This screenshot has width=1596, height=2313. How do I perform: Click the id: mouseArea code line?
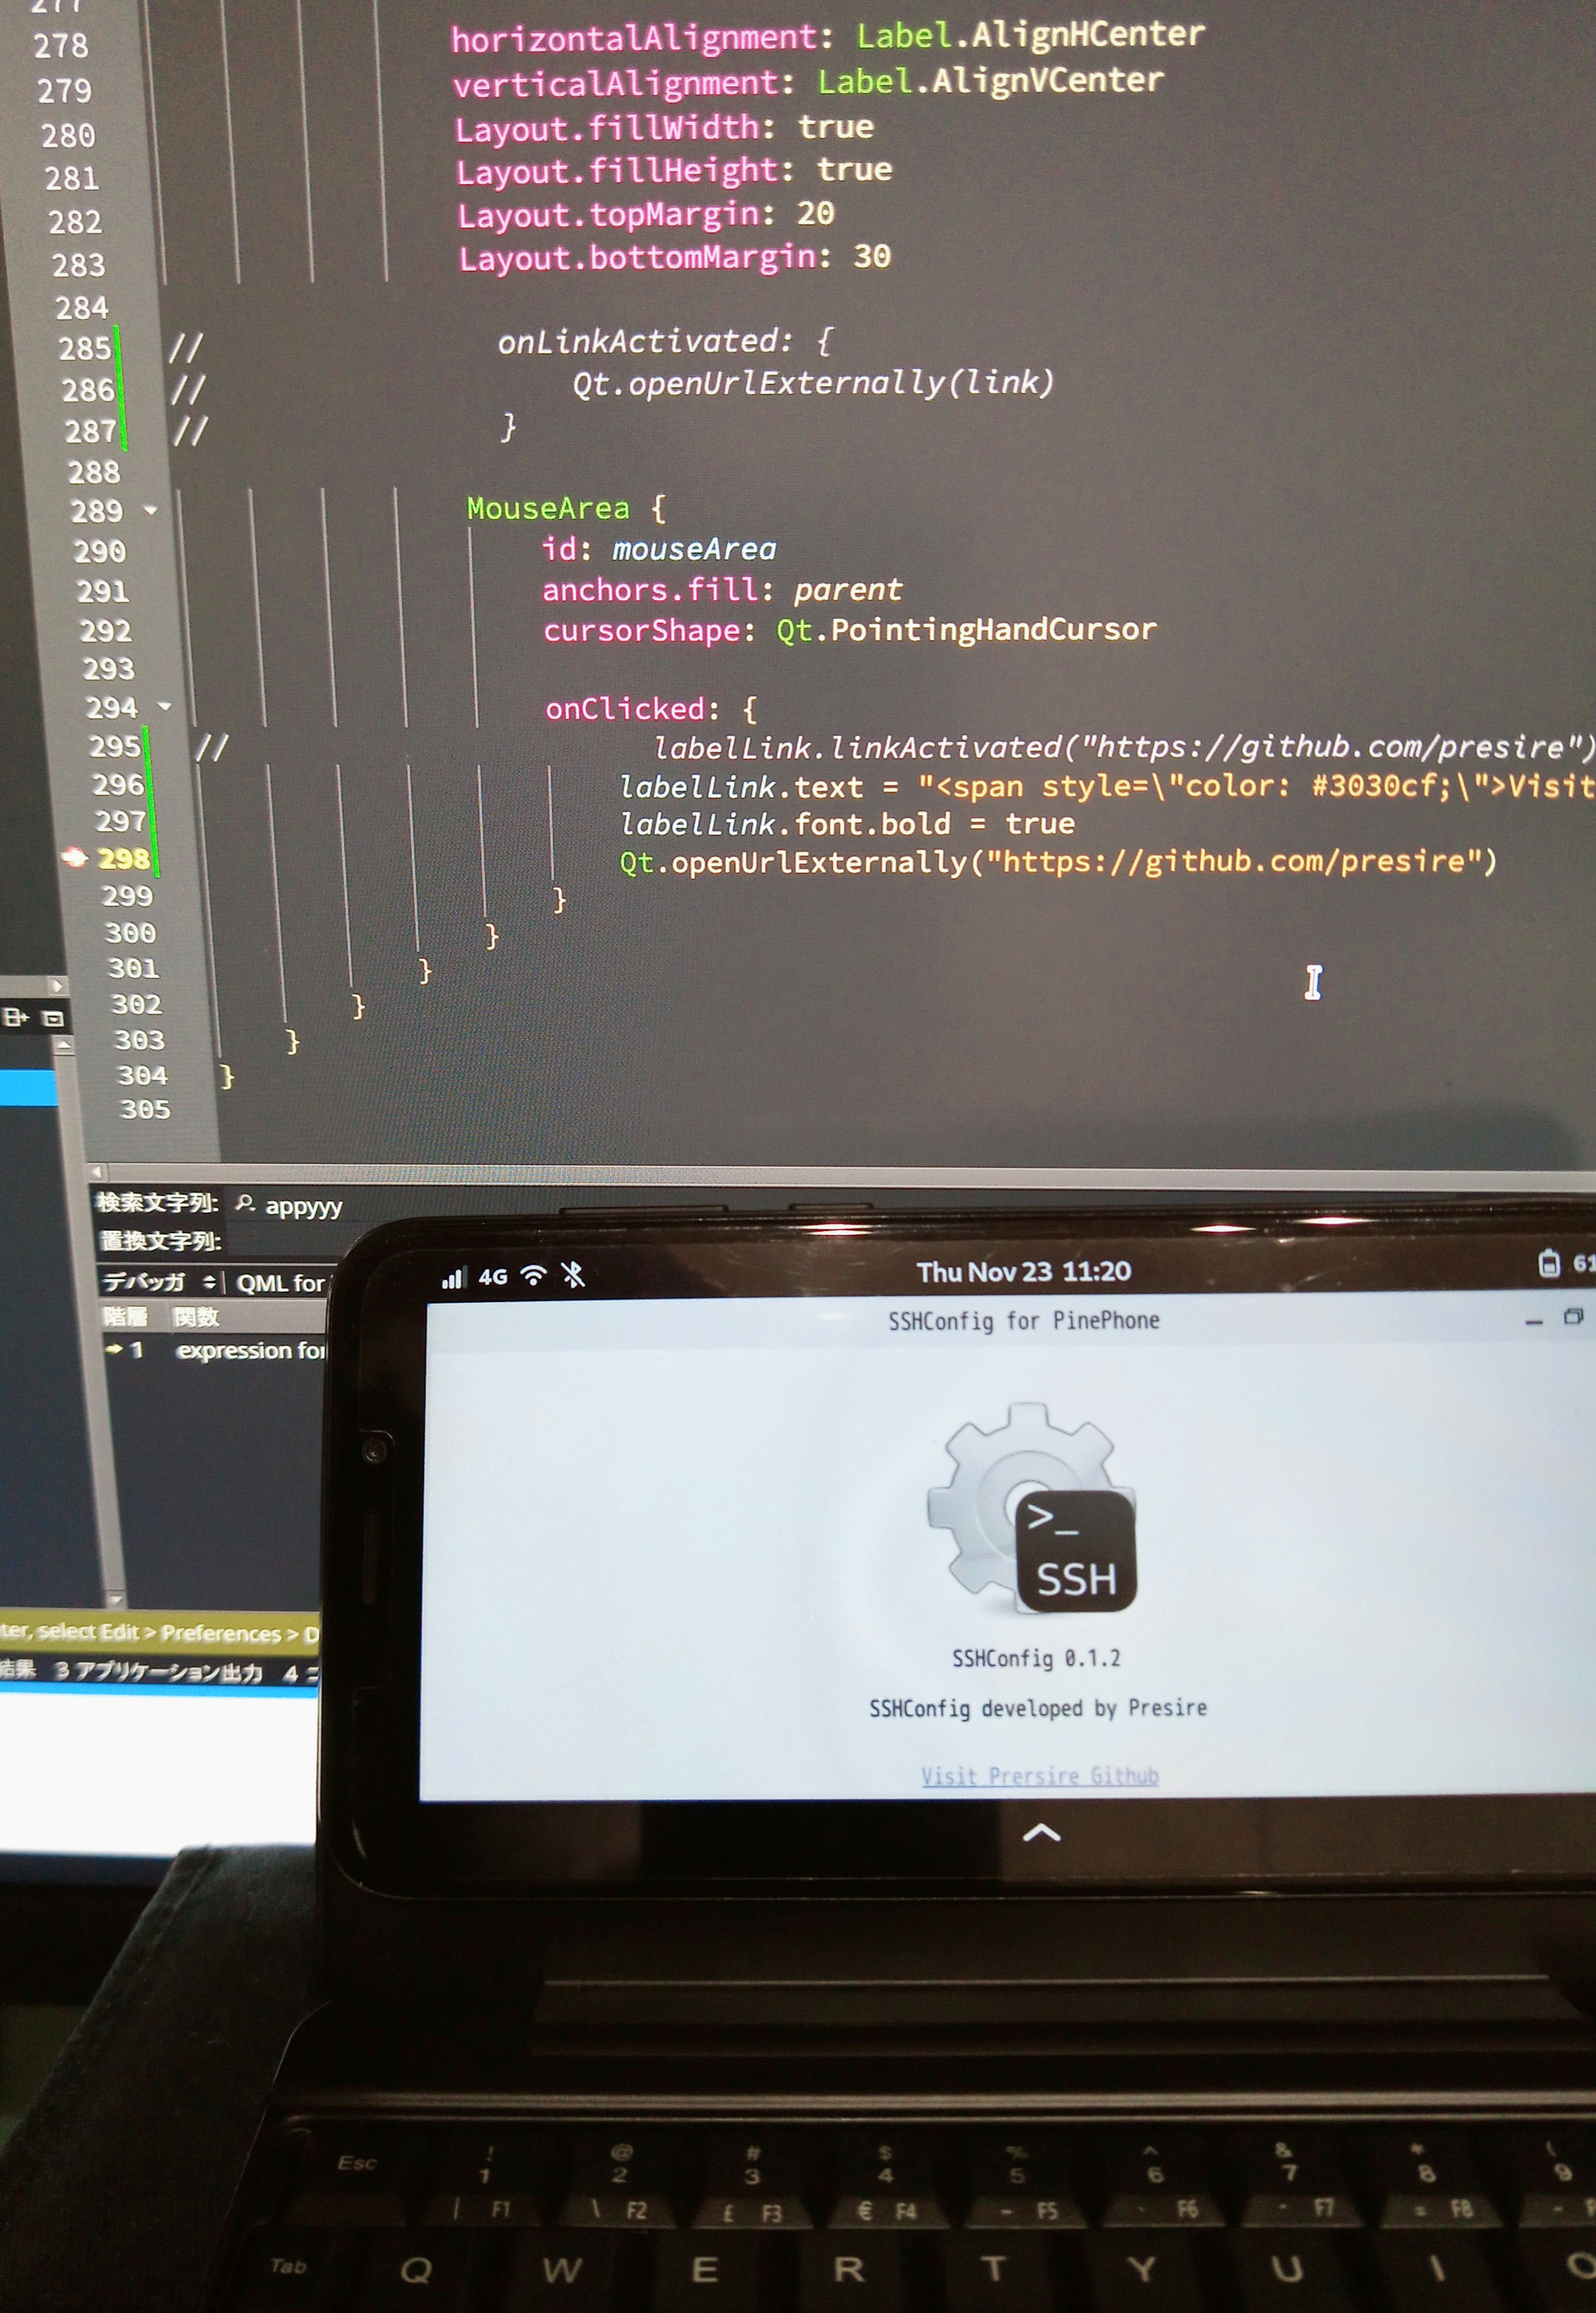coord(659,549)
